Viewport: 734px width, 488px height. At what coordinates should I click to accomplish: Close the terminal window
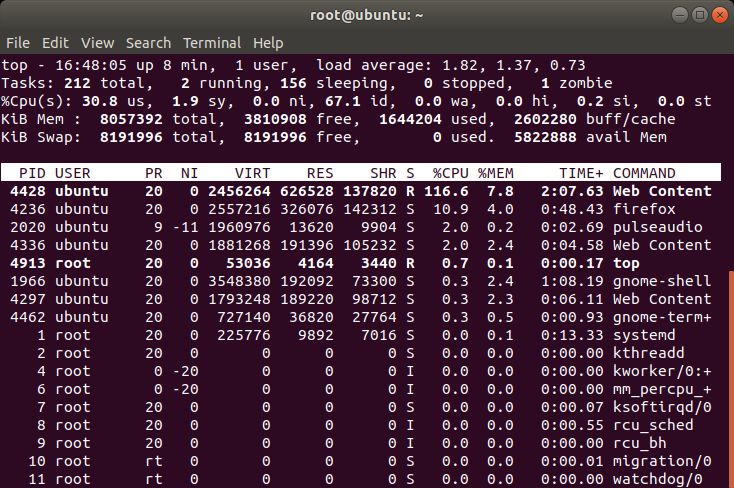(720, 15)
